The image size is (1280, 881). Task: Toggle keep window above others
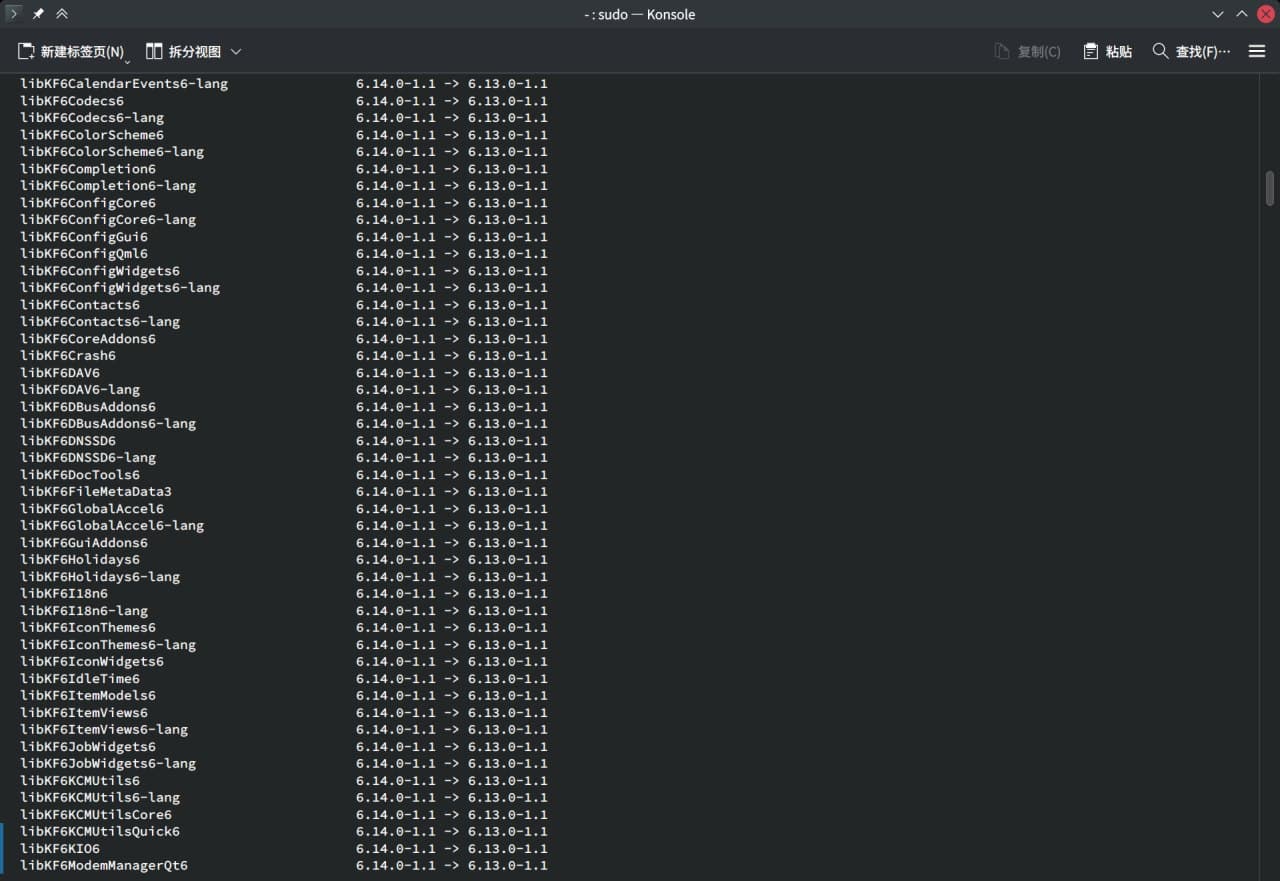click(62, 14)
